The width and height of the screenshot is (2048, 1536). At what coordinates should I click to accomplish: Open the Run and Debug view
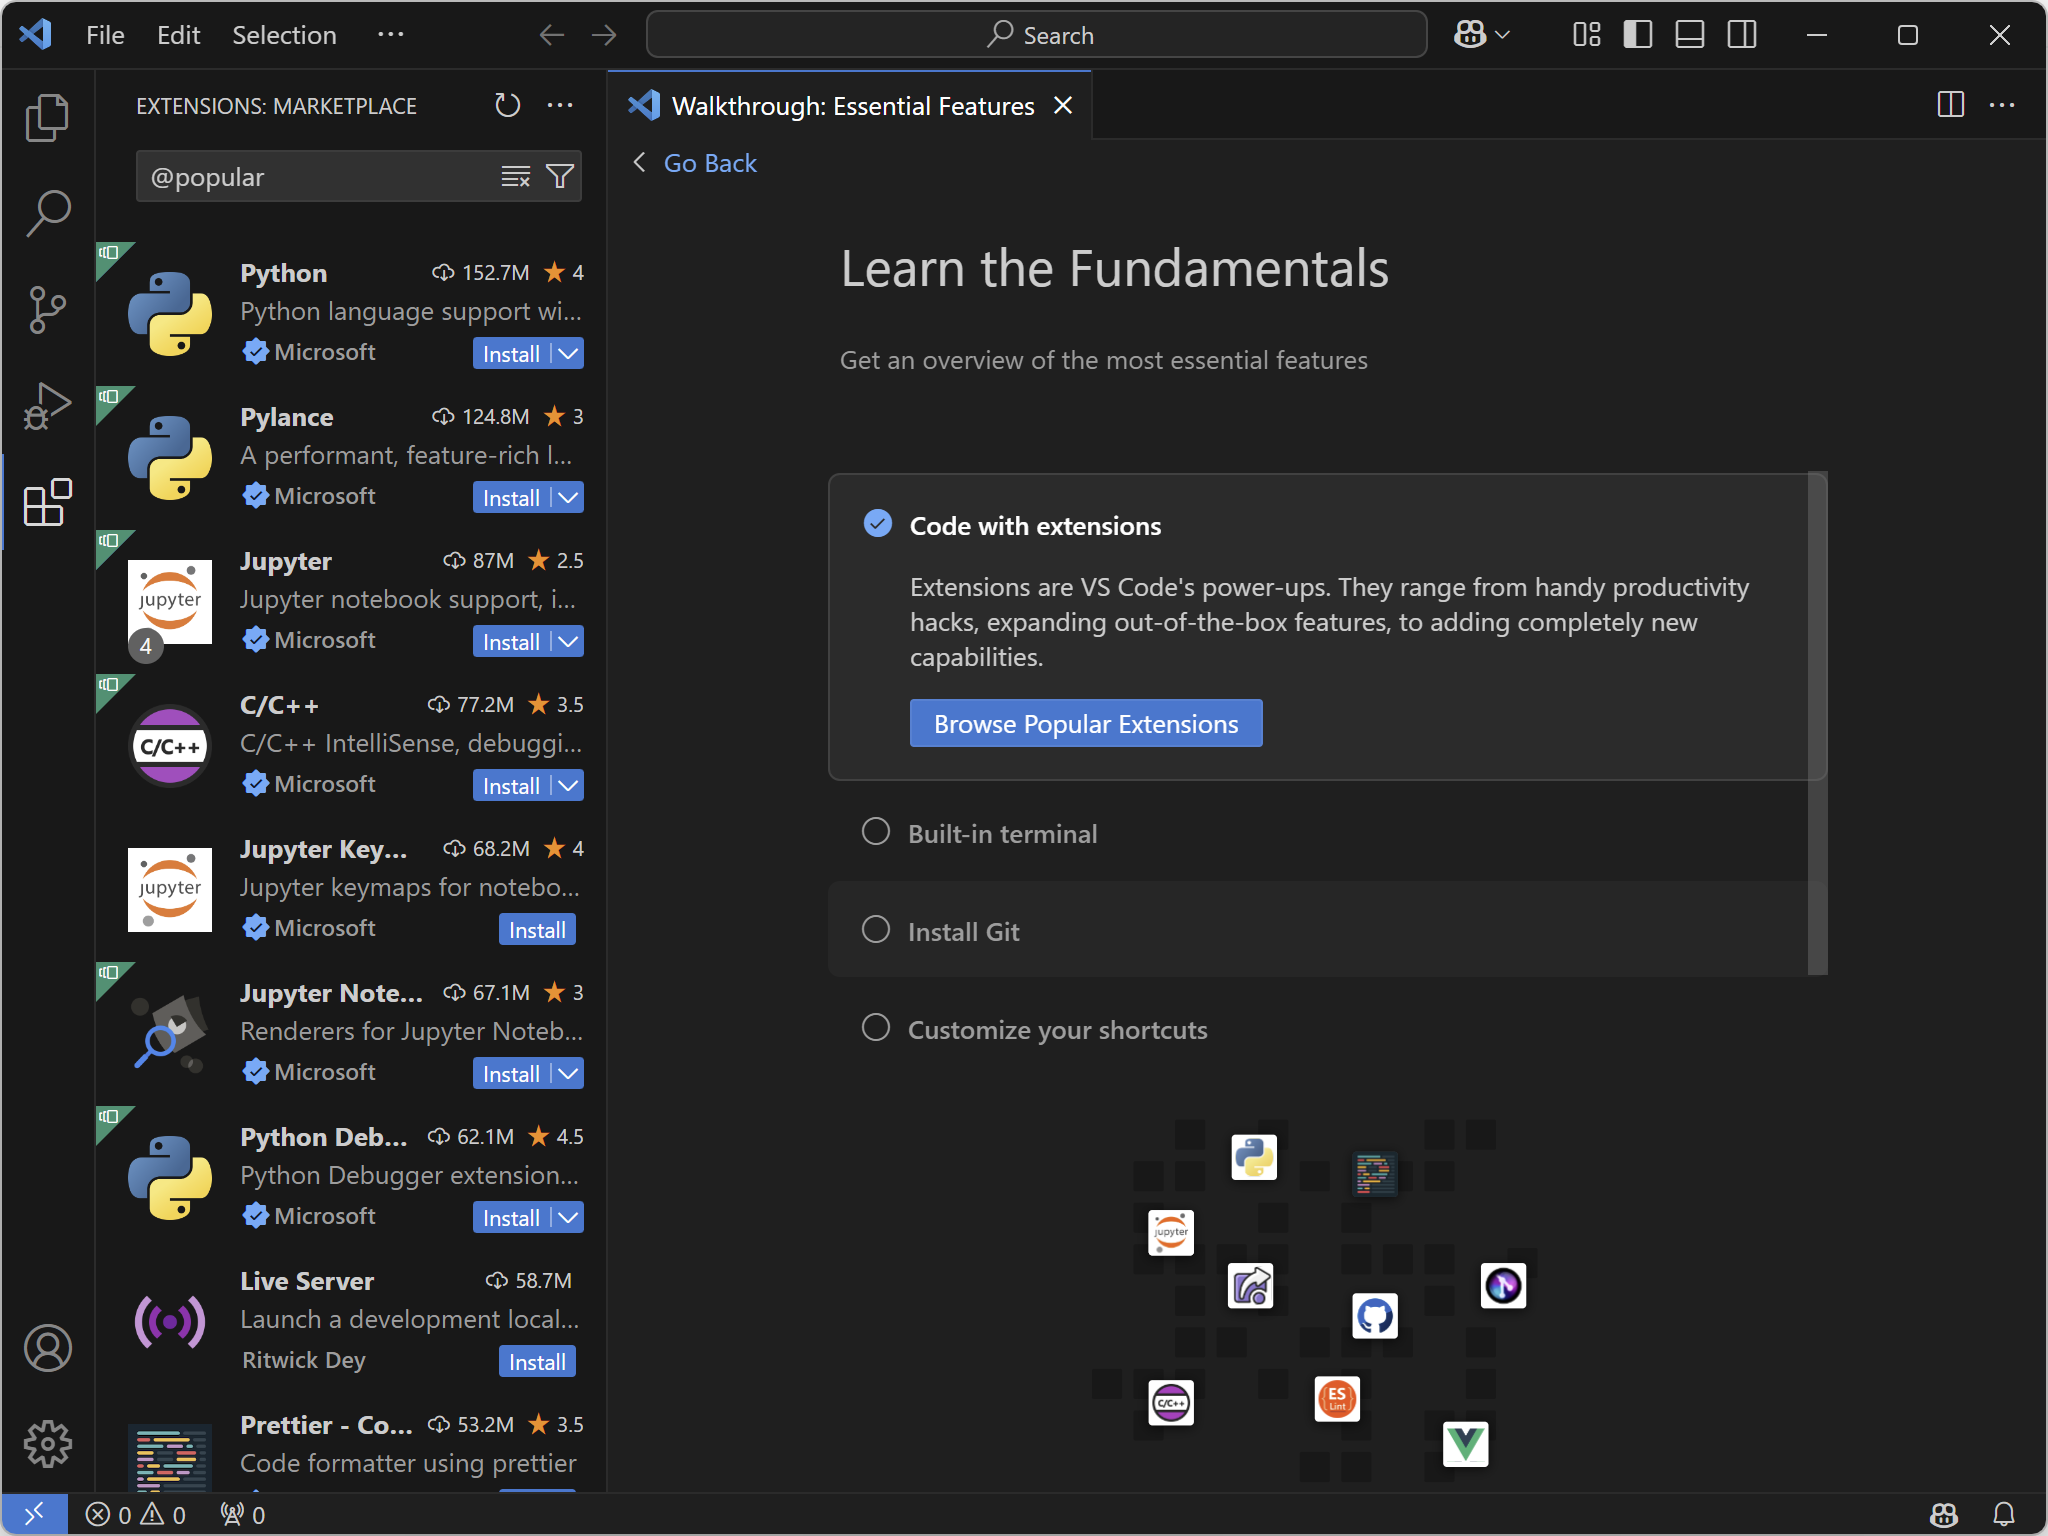pyautogui.click(x=47, y=406)
